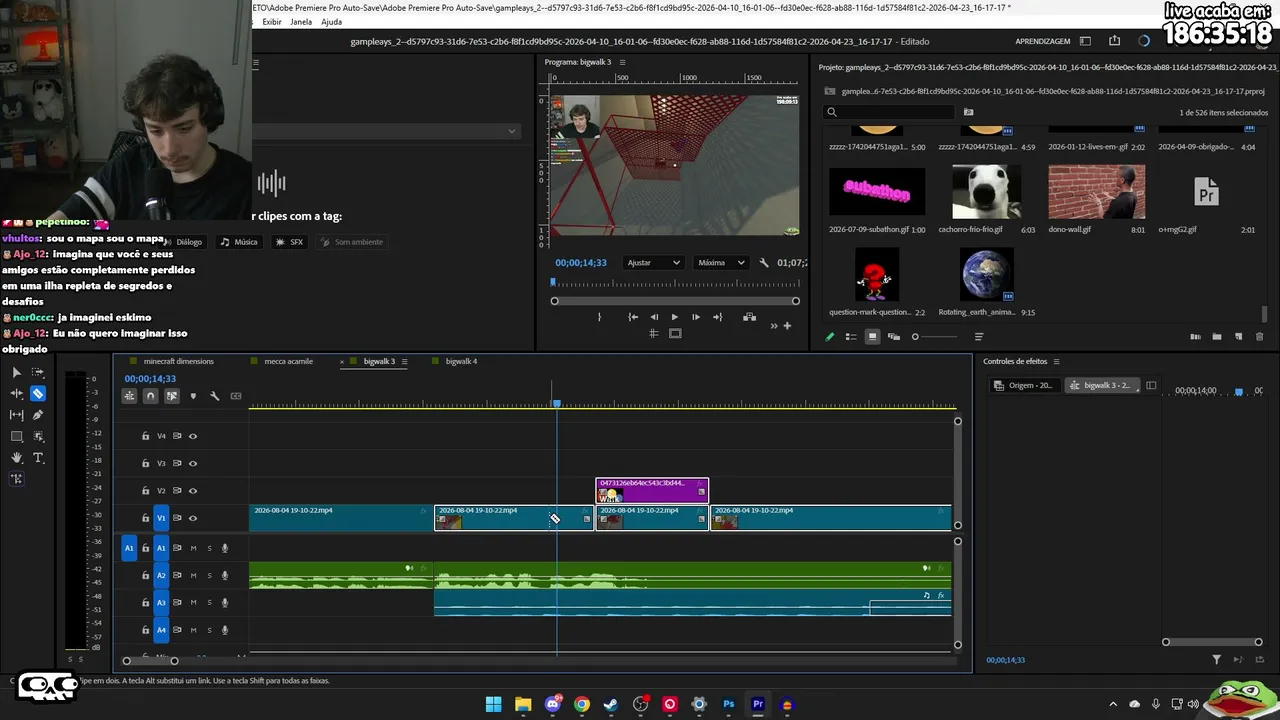Select the purple clip on track V2
Screen dimensions: 1280x720
tap(652, 490)
